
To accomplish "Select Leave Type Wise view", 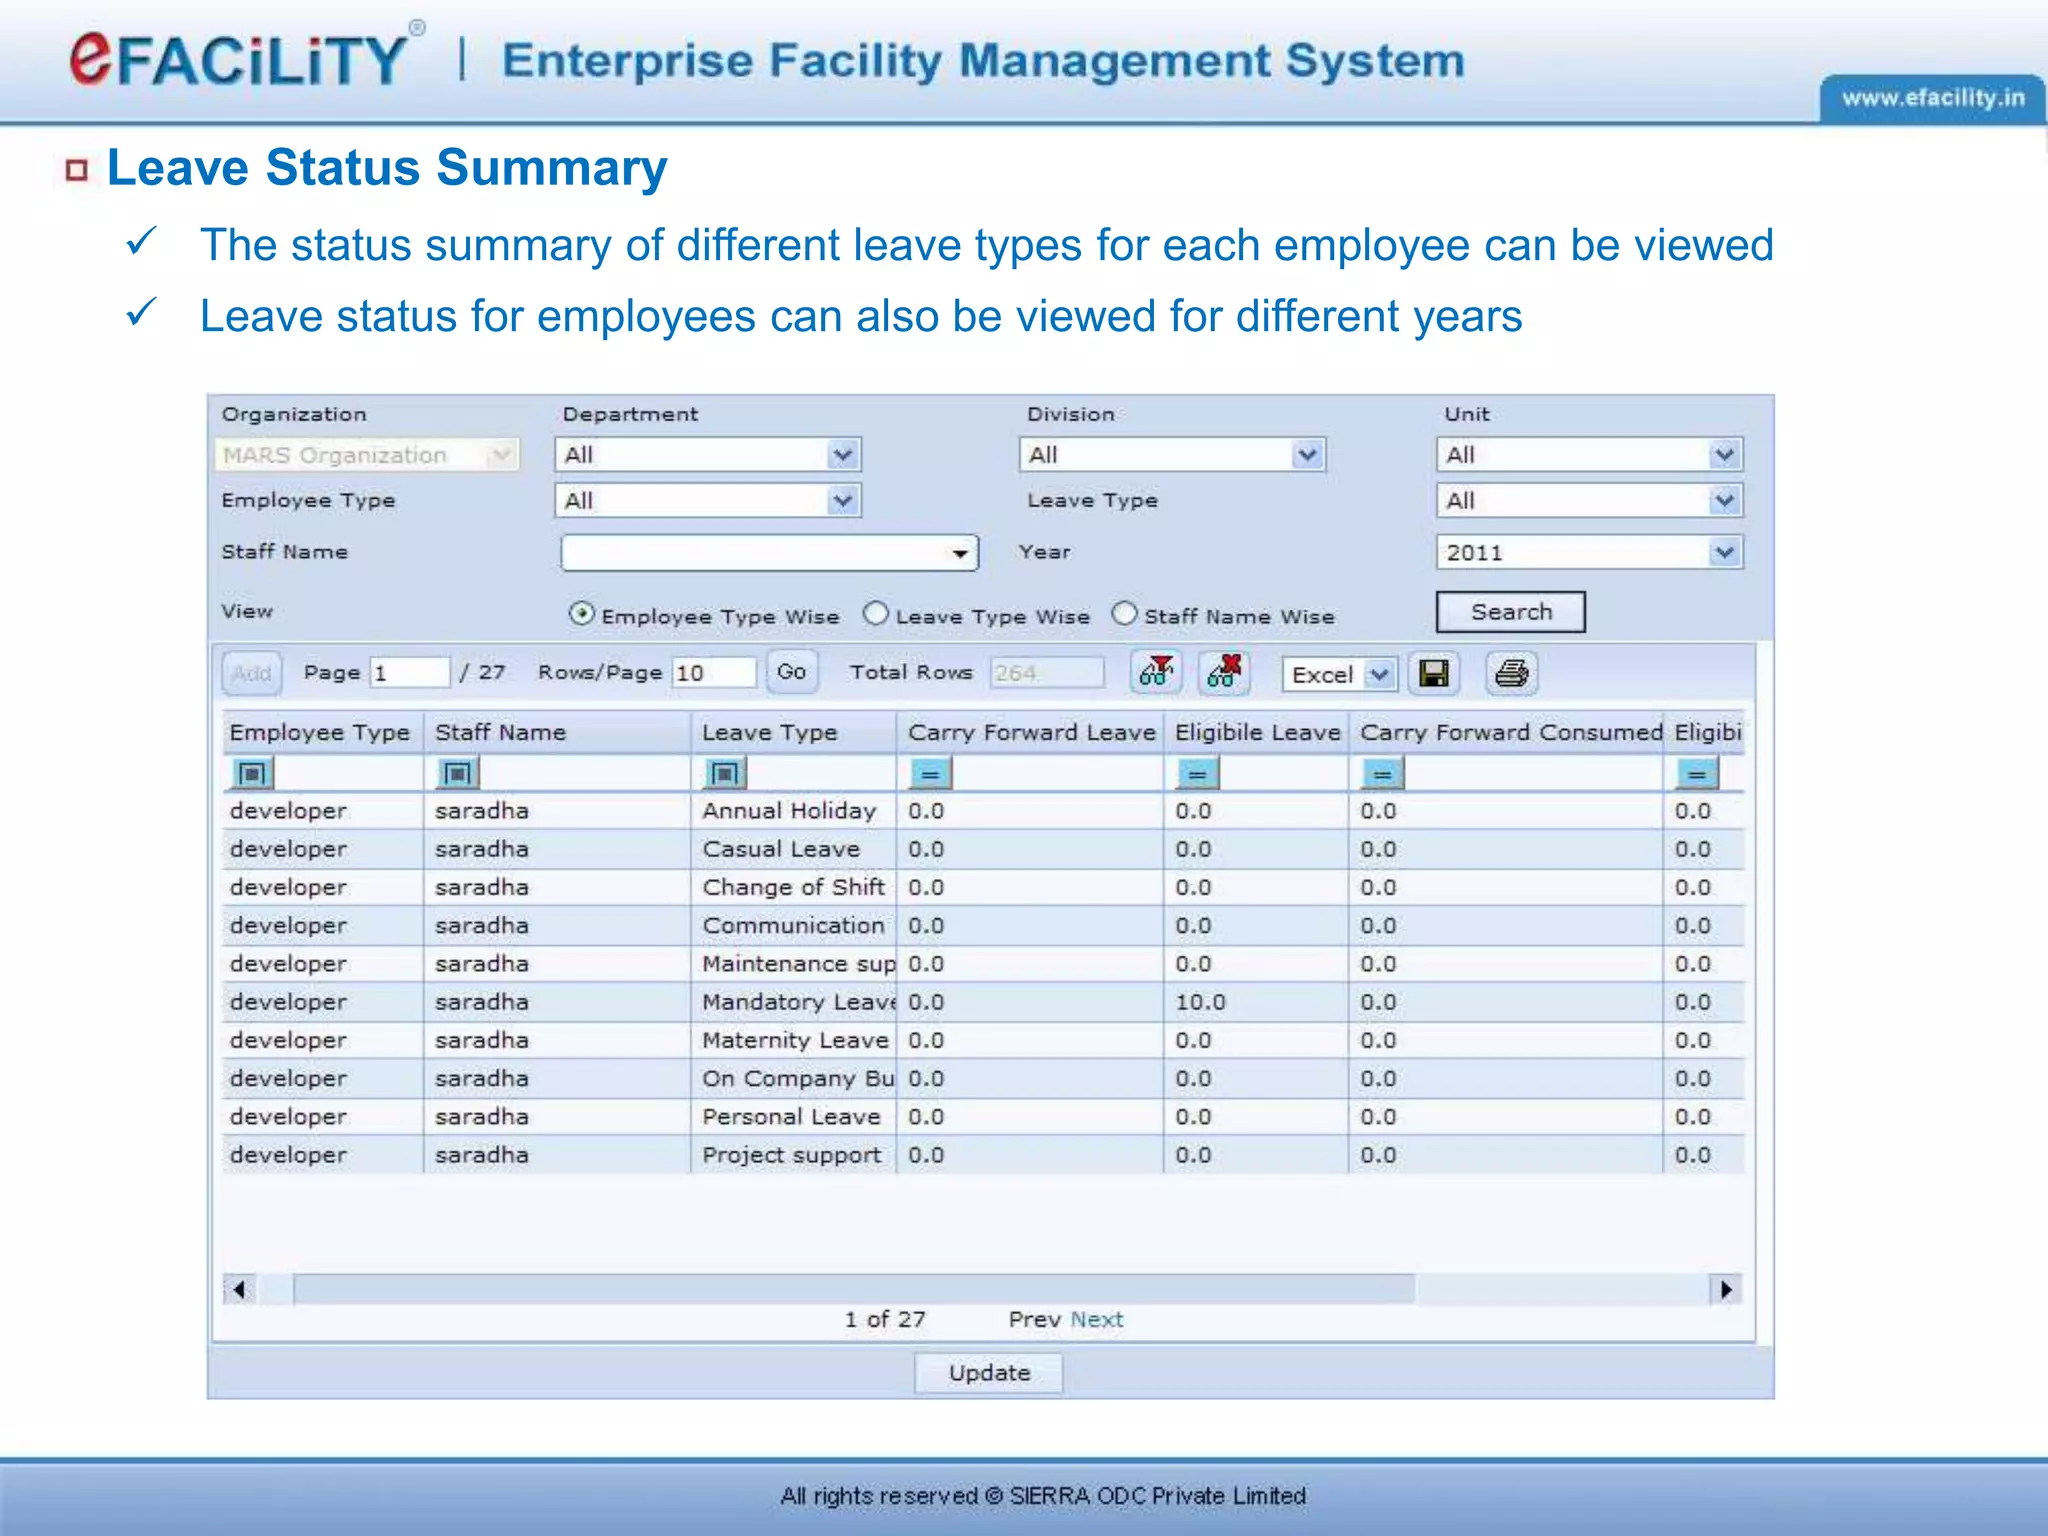I will coord(875,613).
